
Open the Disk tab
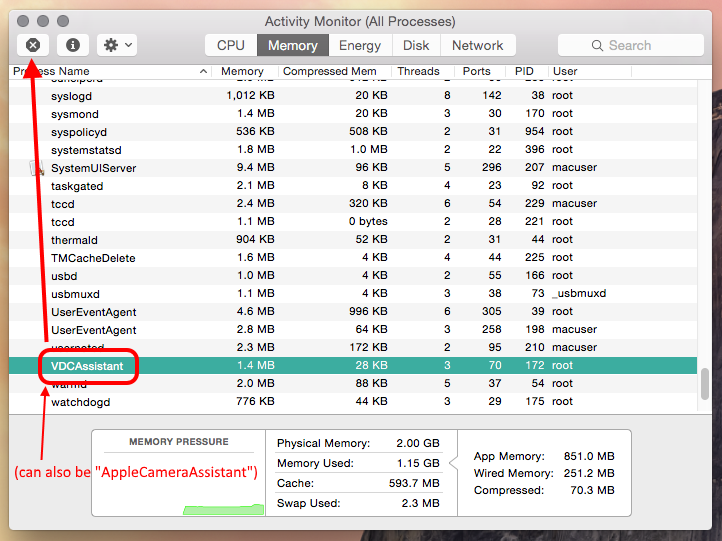pos(416,45)
